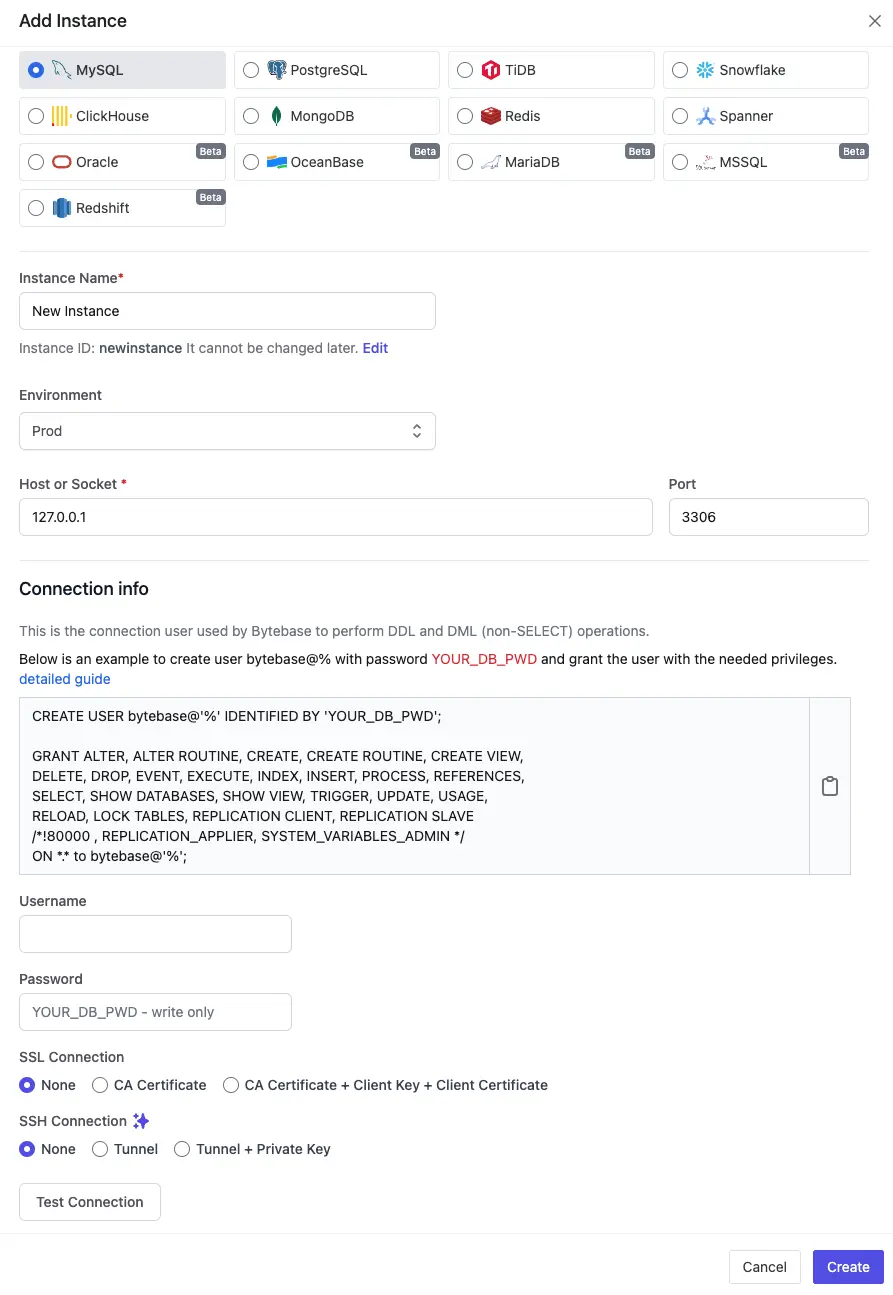Click the Test Connection button
Screen dimensions: 893x1295
(90, 1202)
